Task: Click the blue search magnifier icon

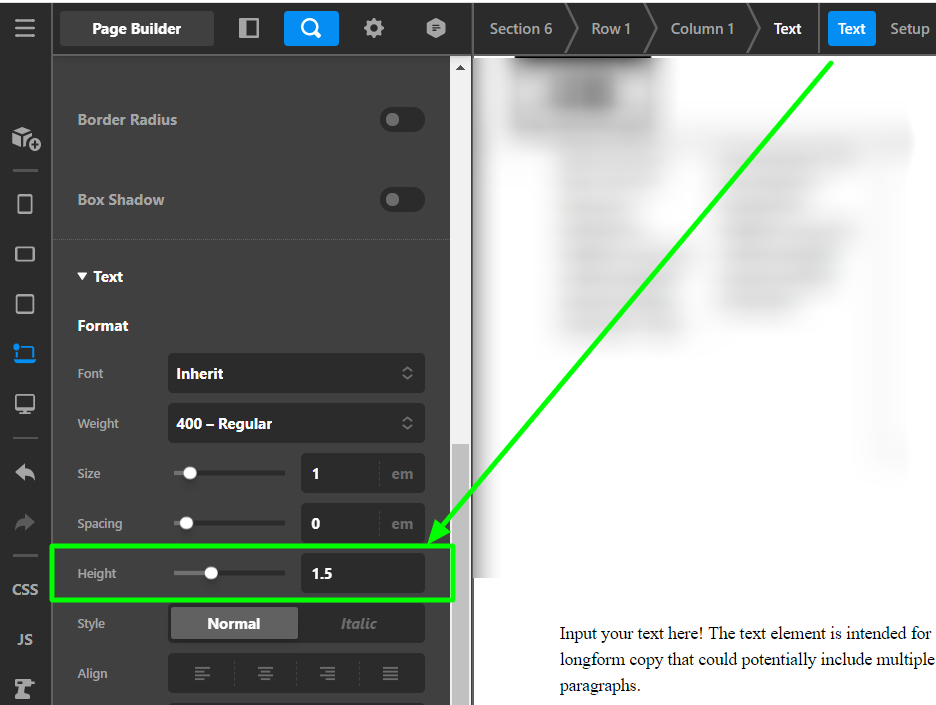Action: point(311,28)
